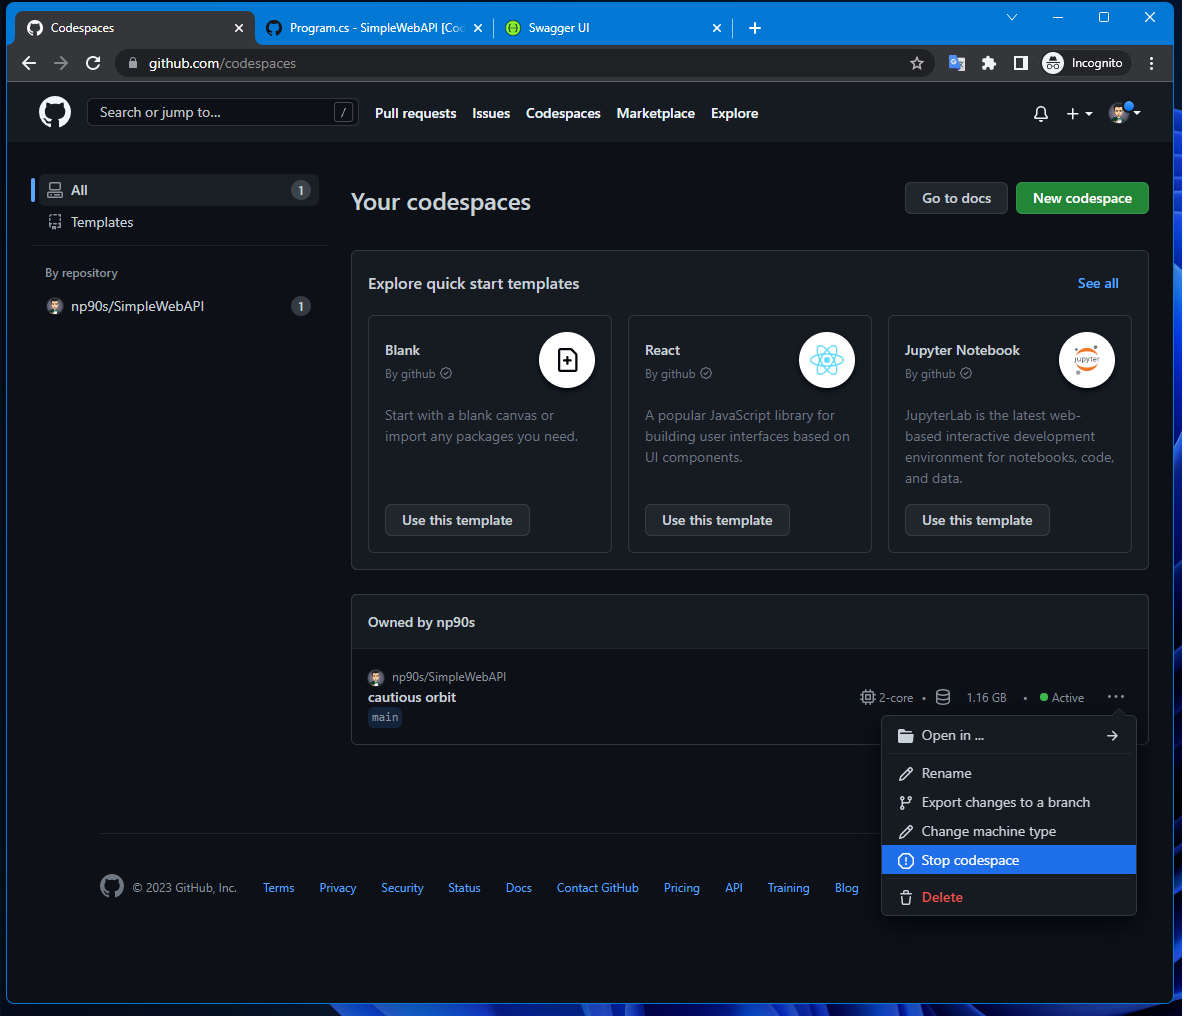The width and height of the screenshot is (1184, 1016).
Task: Choose Export changes to a branch
Action: (1008, 802)
